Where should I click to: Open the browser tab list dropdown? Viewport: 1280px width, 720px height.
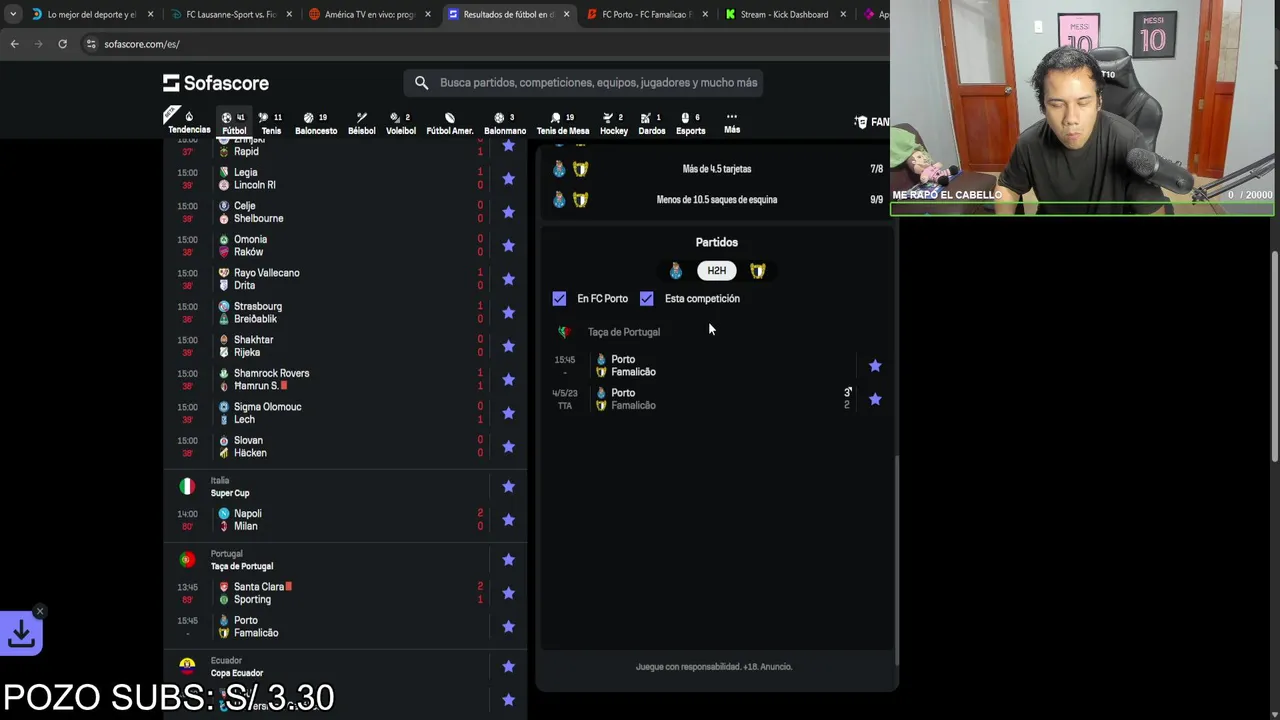tap(12, 15)
